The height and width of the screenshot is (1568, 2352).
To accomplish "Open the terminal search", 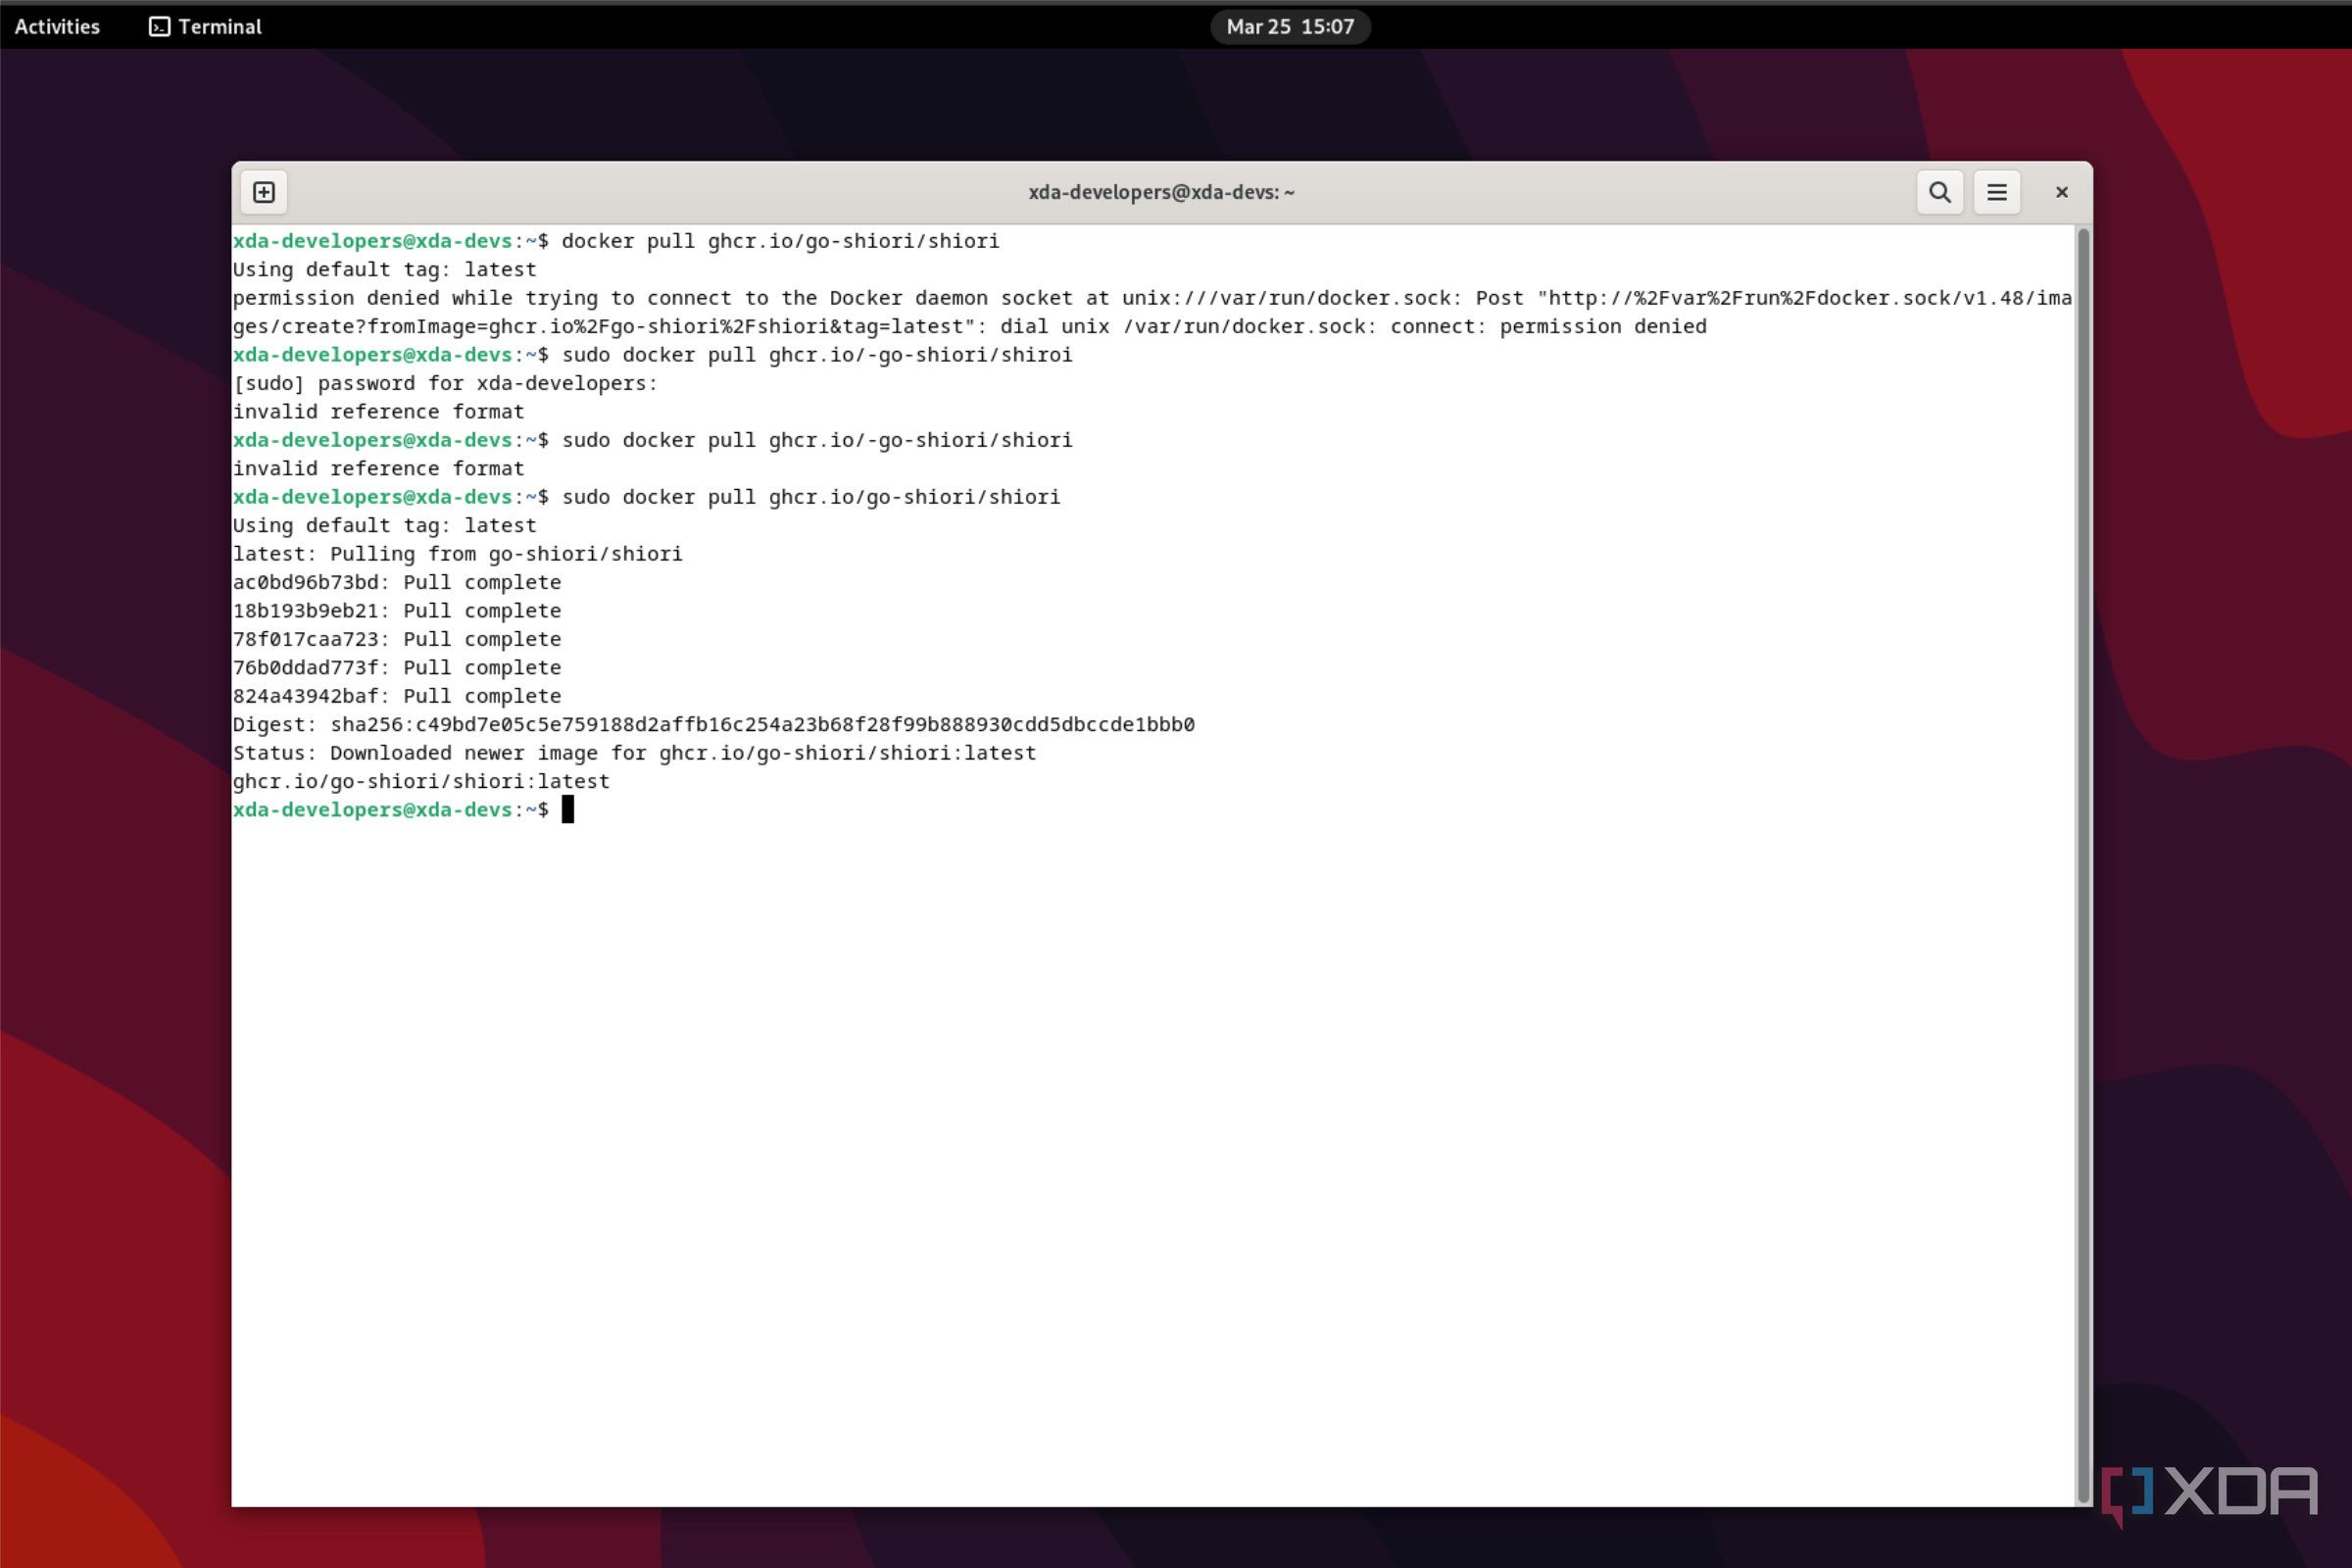I will pos(1939,192).
